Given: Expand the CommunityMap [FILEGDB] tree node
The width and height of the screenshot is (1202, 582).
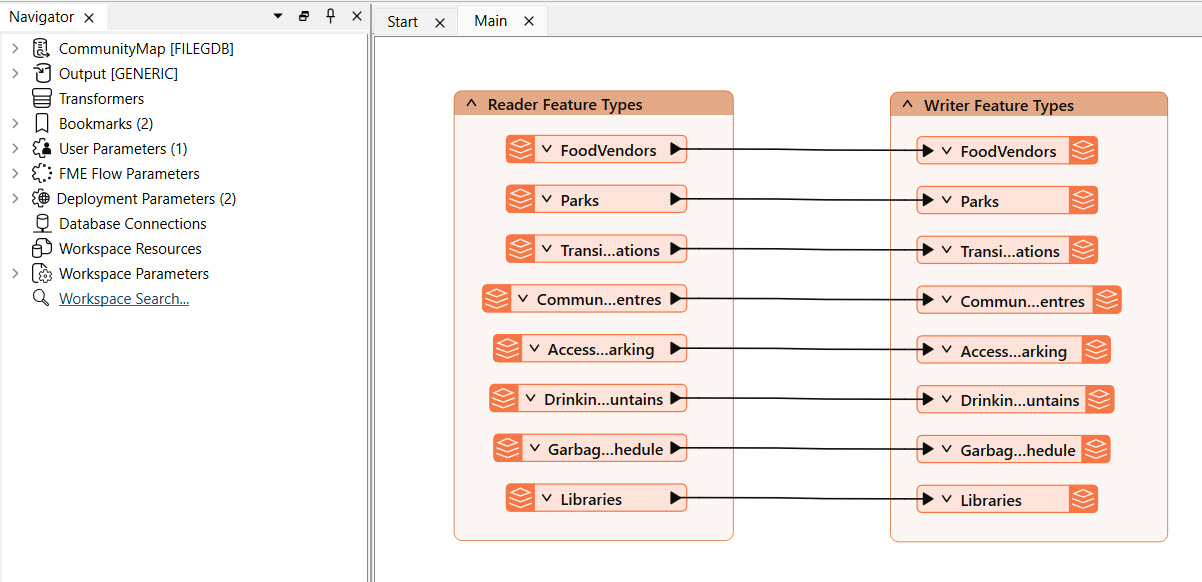Looking at the screenshot, I should tap(15, 49).
